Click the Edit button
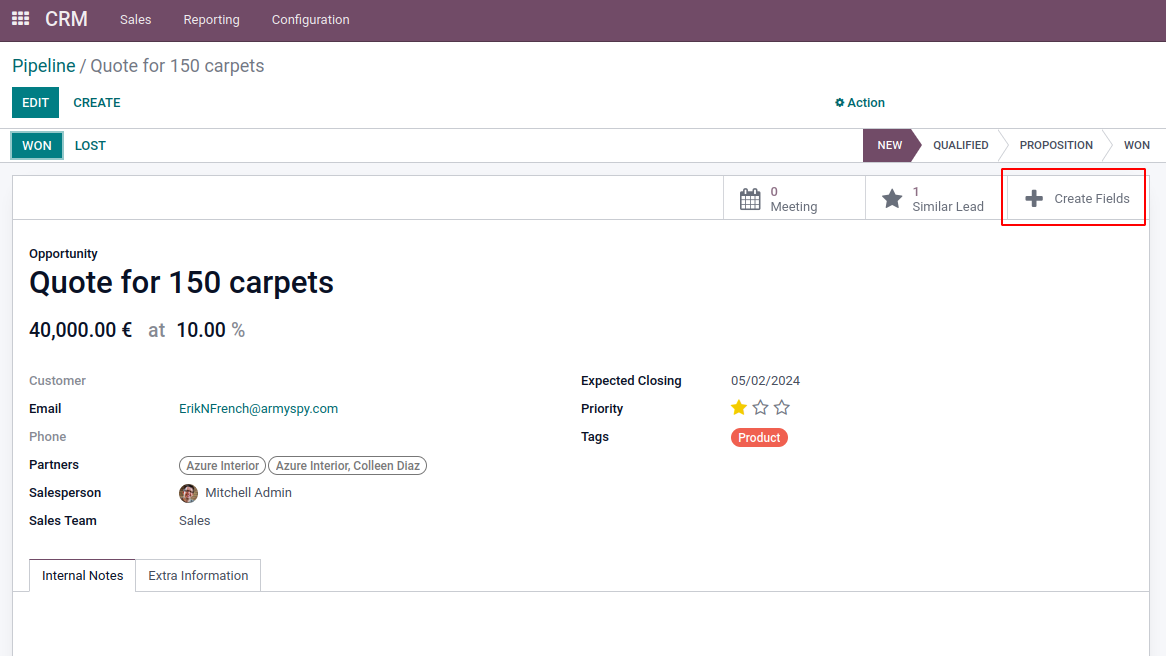Screen dimensions: 1166x656 tap(35, 103)
